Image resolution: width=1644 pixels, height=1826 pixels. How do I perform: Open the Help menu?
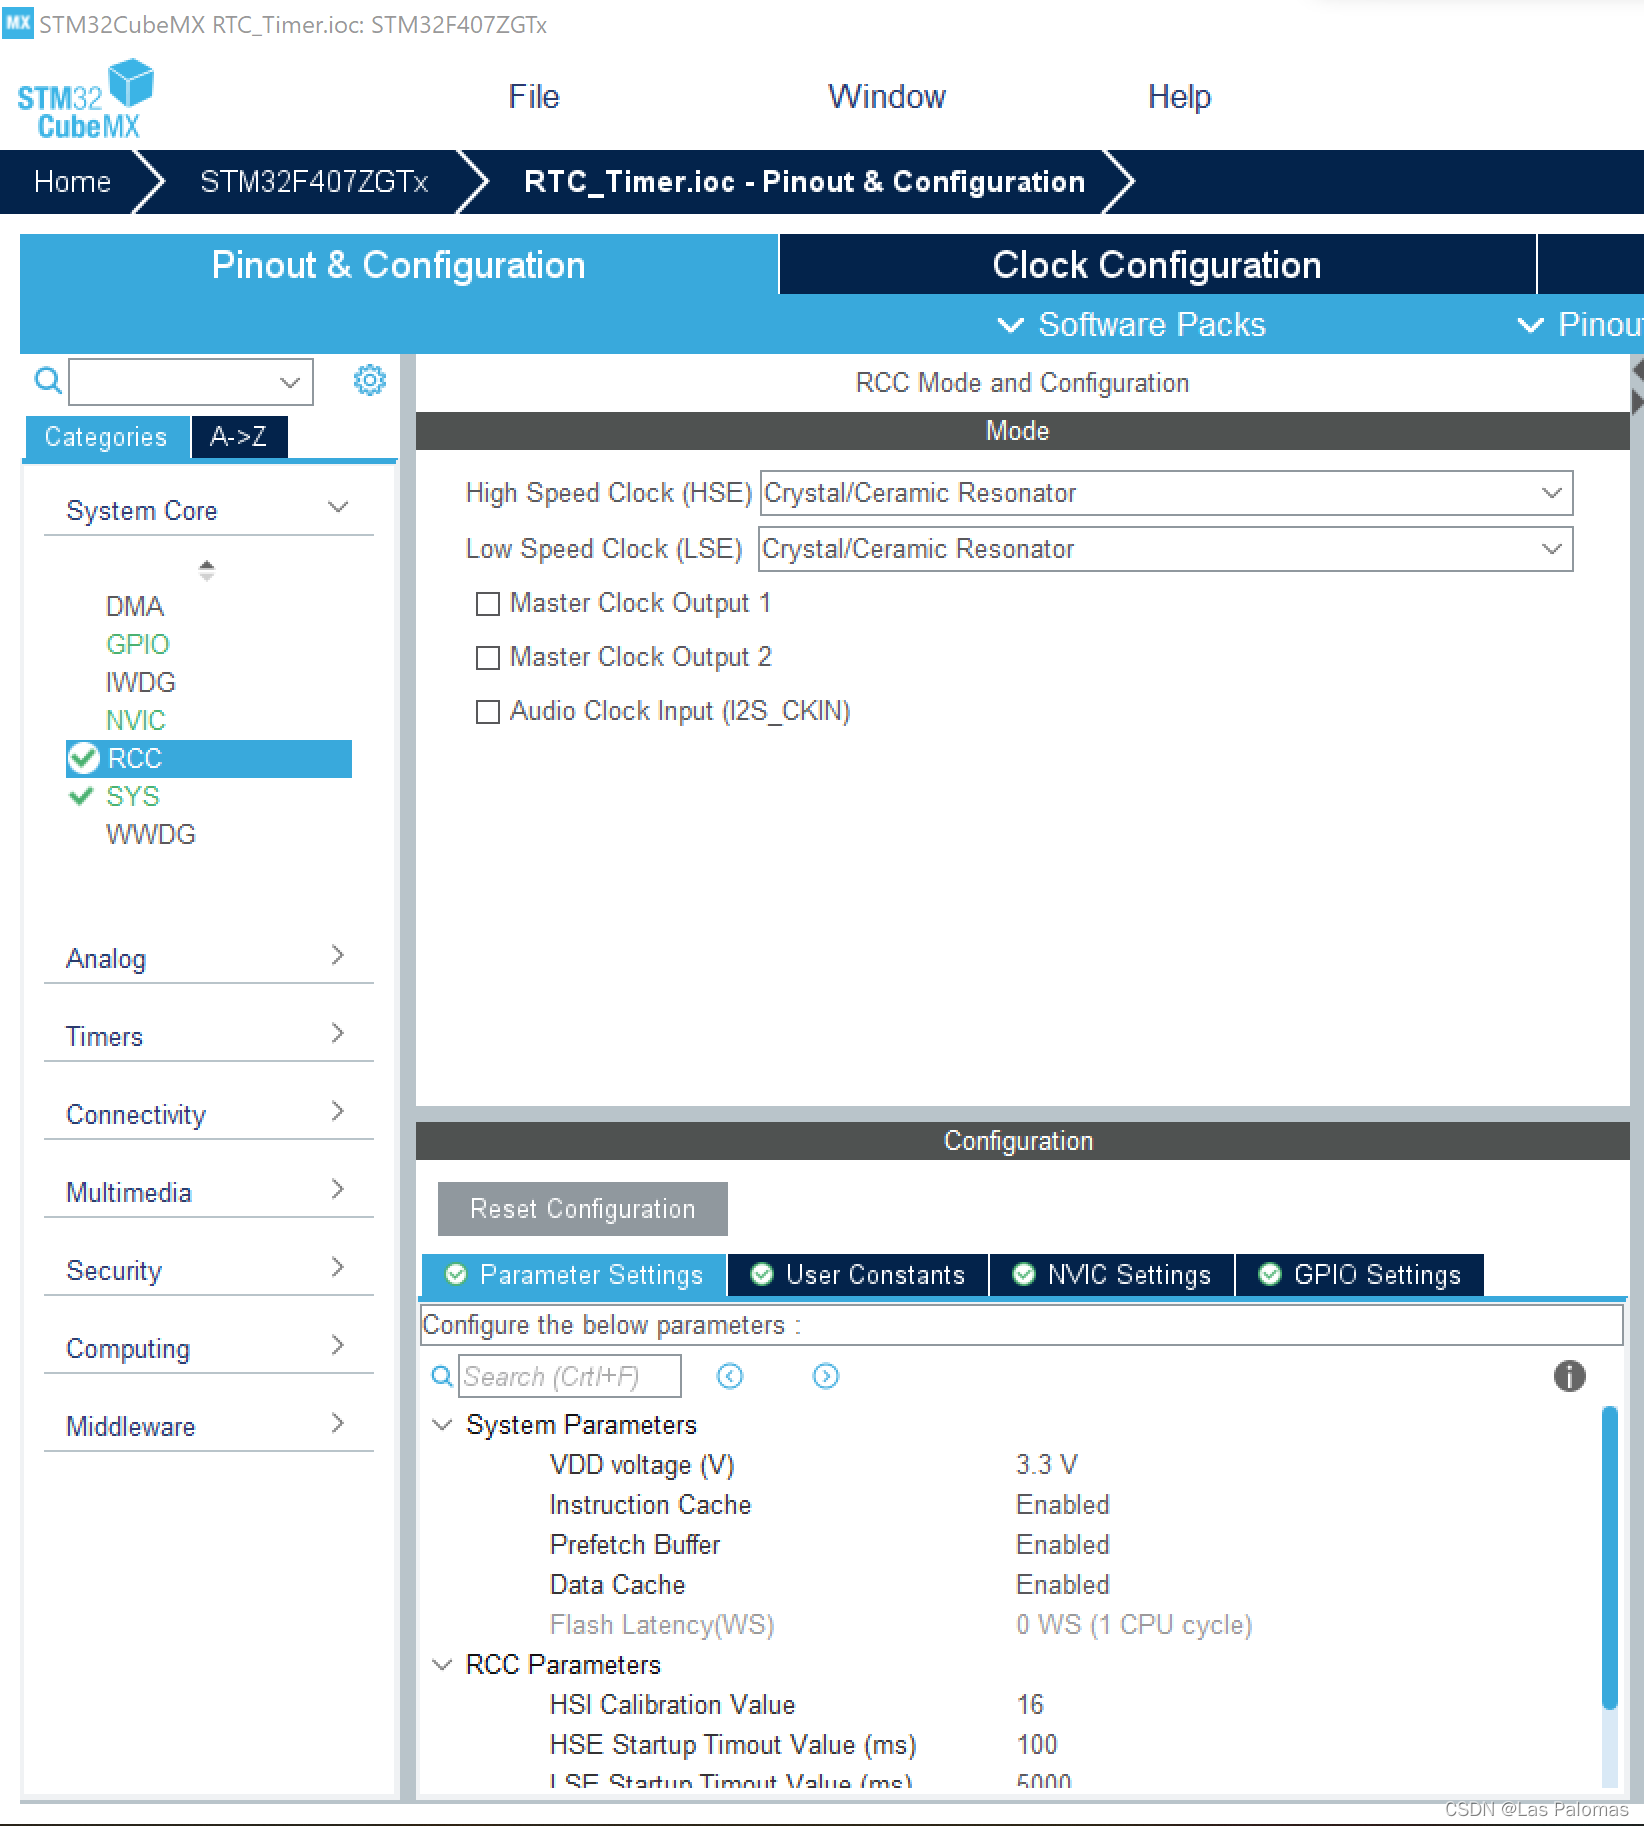tap(1179, 97)
